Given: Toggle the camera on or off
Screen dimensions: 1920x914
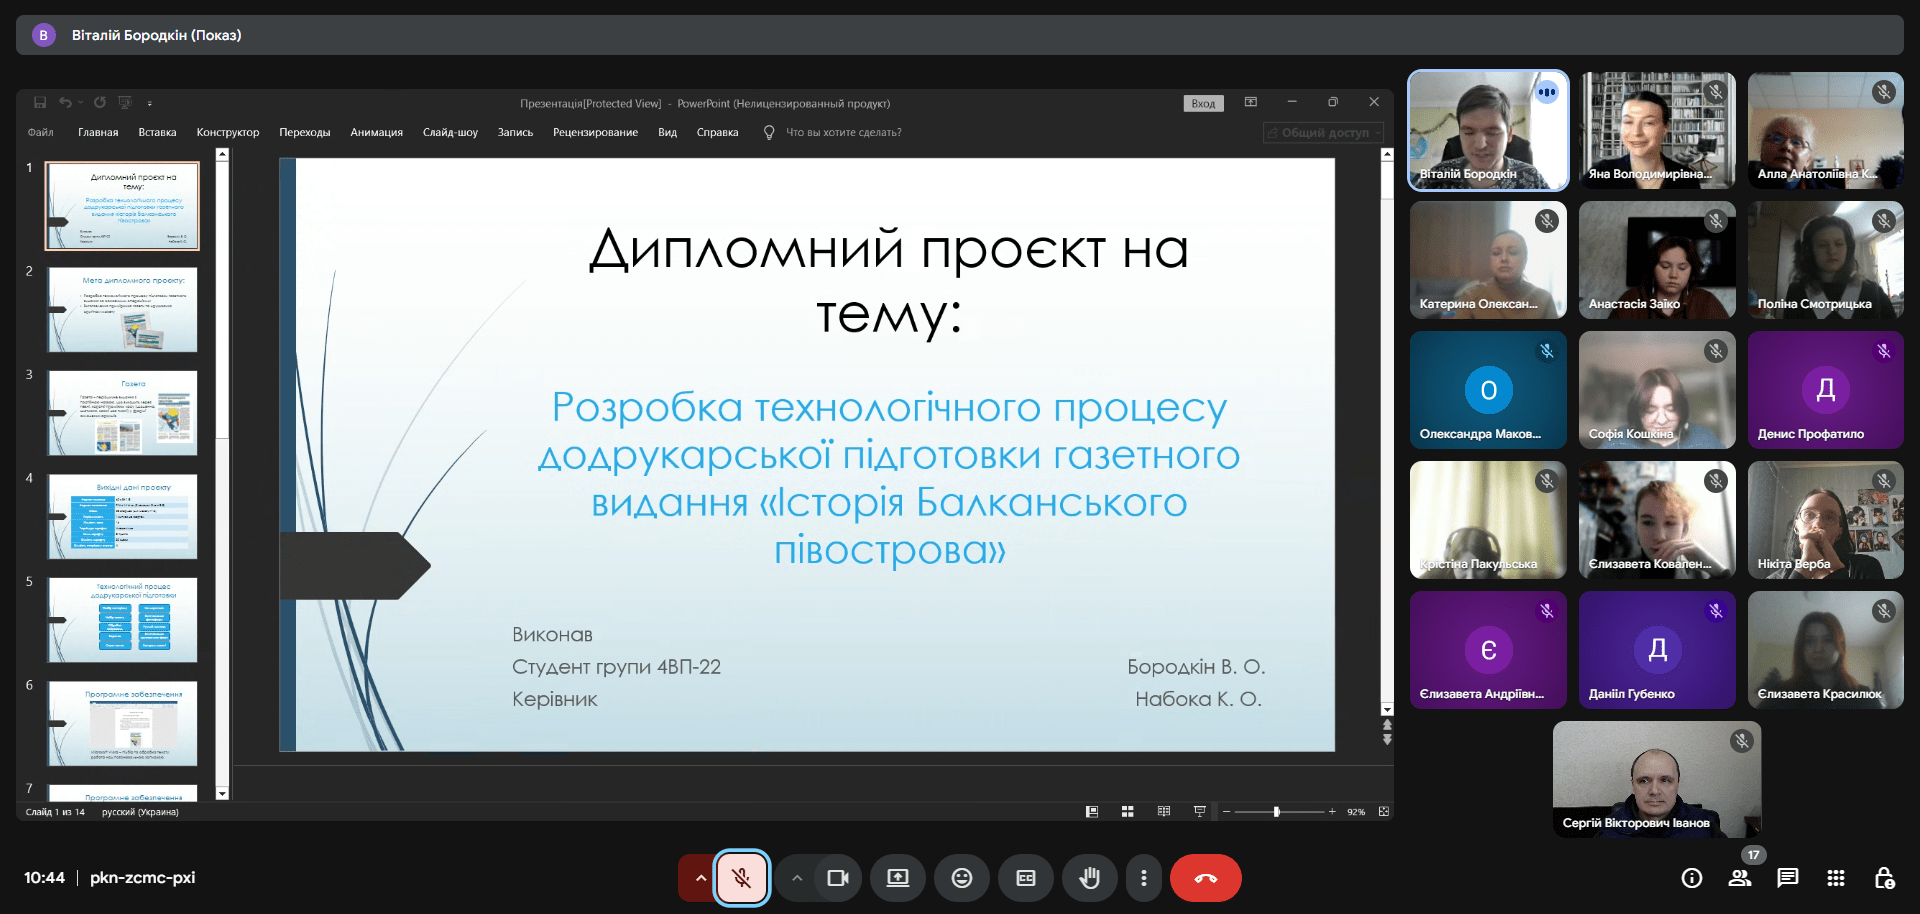Looking at the screenshot, I should point(837,878).
